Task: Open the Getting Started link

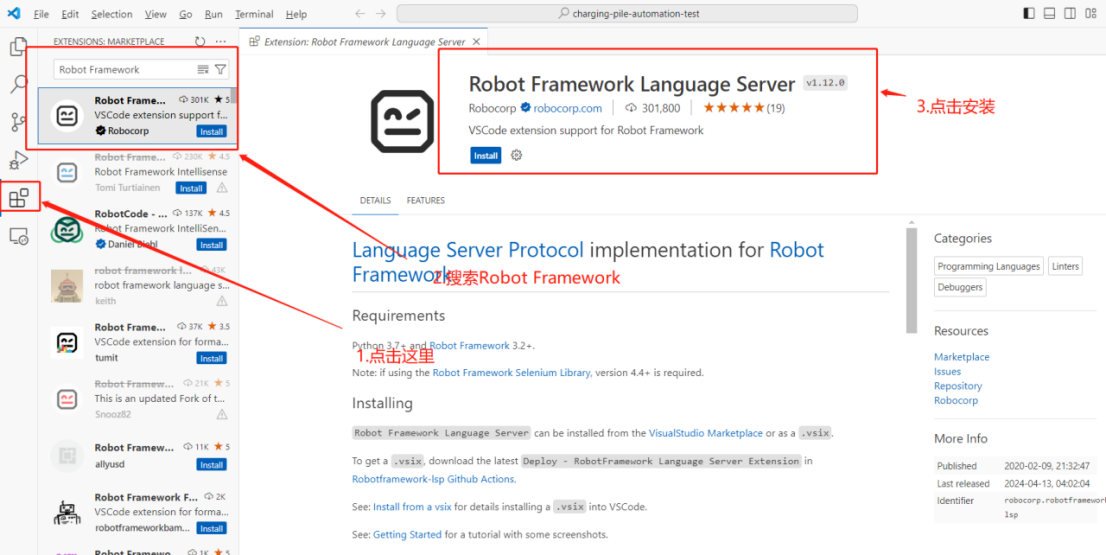Action: click(x=407, y=535)
